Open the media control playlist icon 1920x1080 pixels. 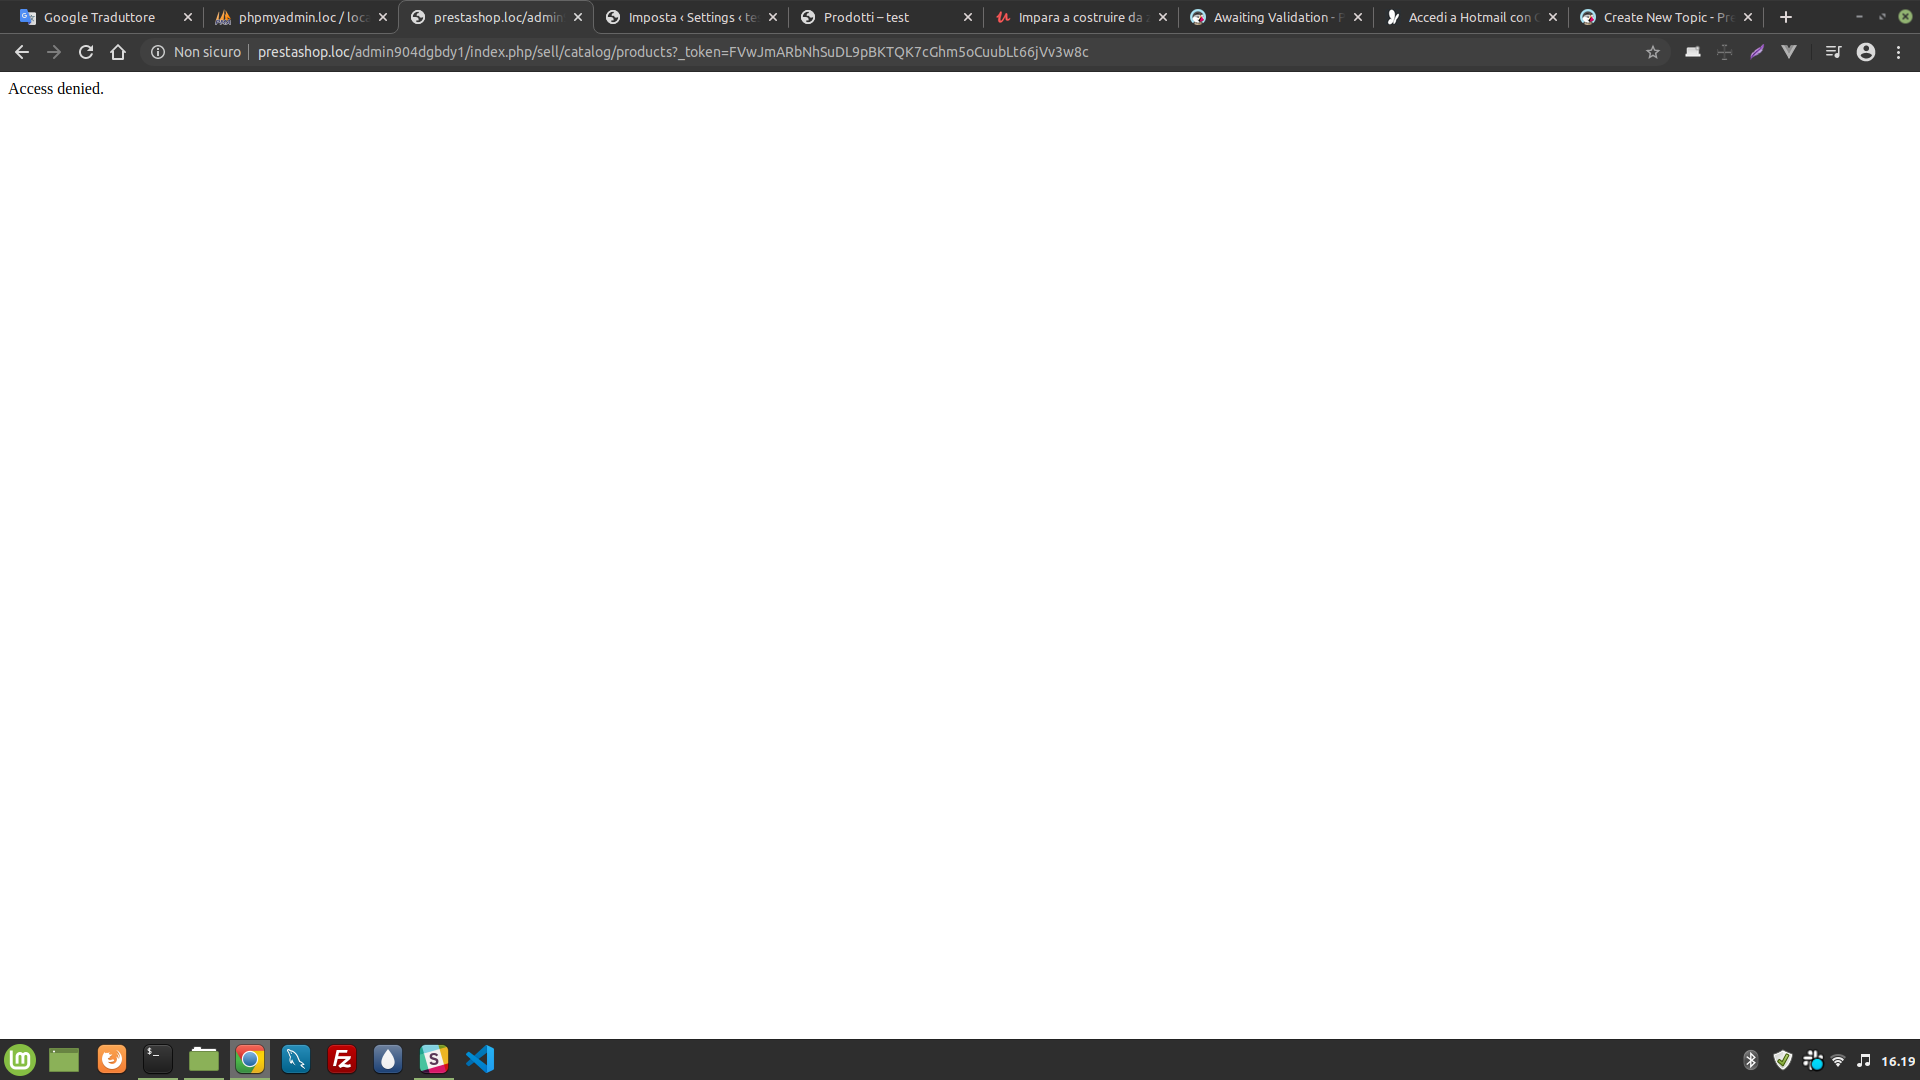coord(1833,52)
